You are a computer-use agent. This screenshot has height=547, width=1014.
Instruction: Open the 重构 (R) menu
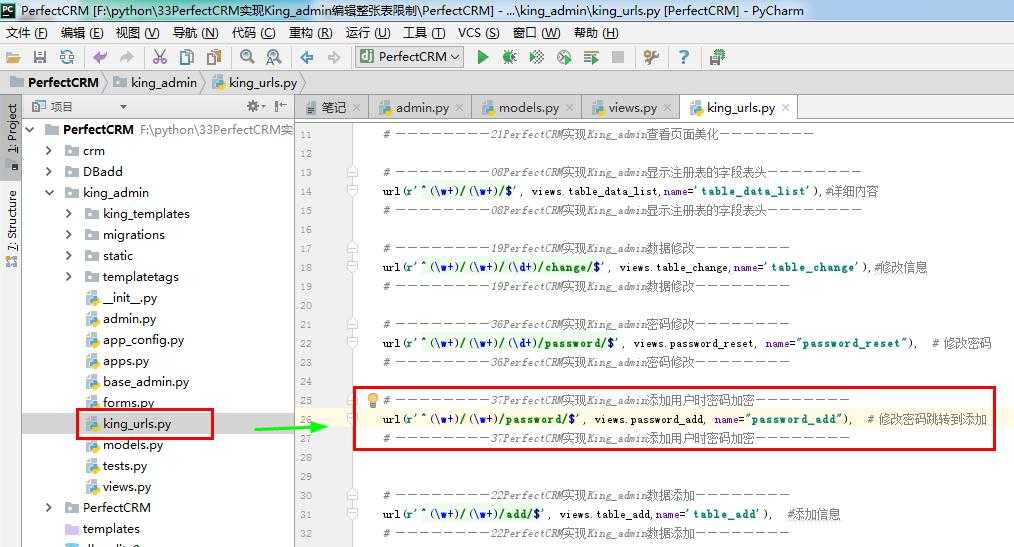(310, 32)
